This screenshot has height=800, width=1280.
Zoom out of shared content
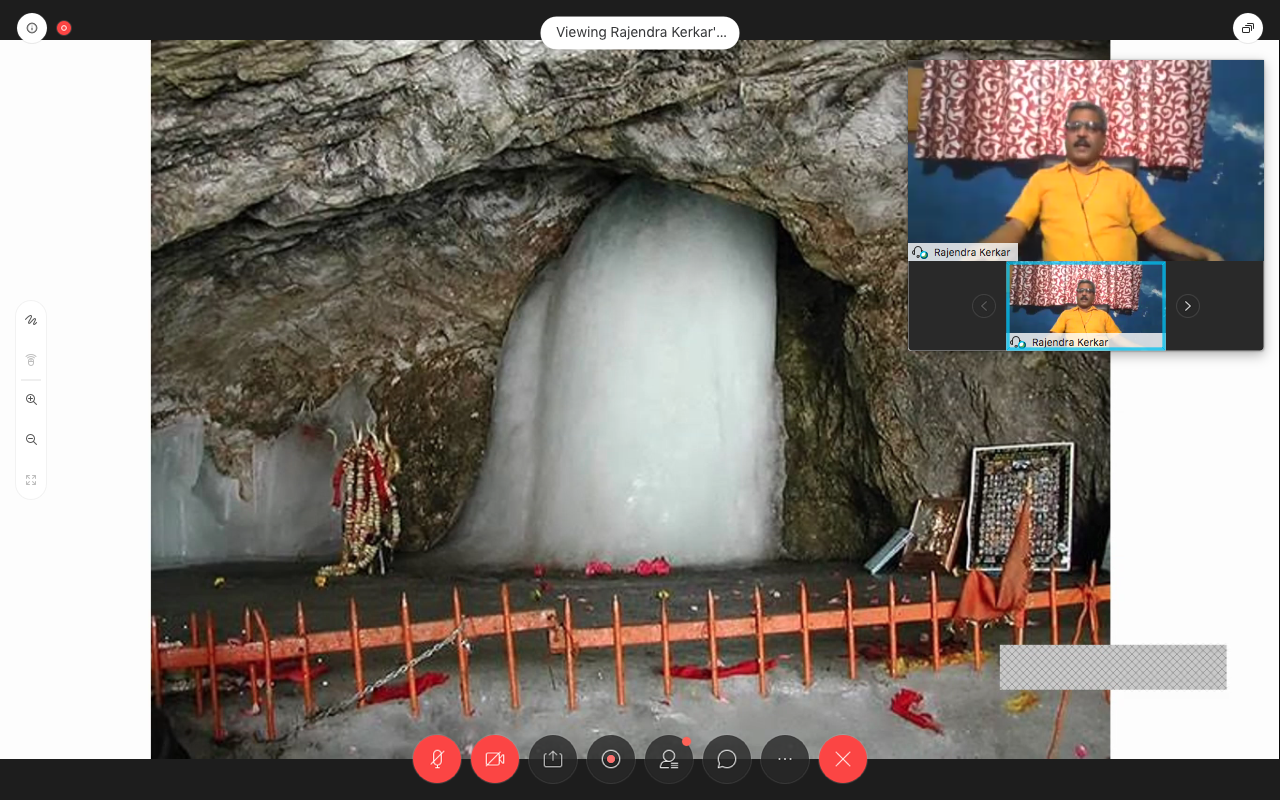point(31,439)
